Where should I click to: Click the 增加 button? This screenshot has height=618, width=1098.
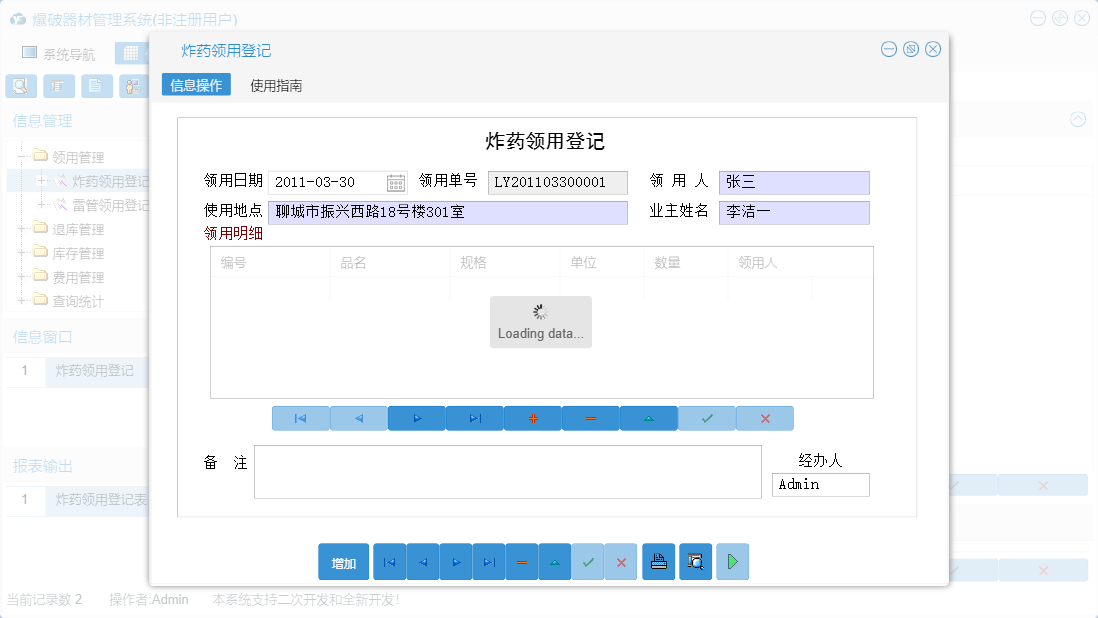click(x=343, y=561)
